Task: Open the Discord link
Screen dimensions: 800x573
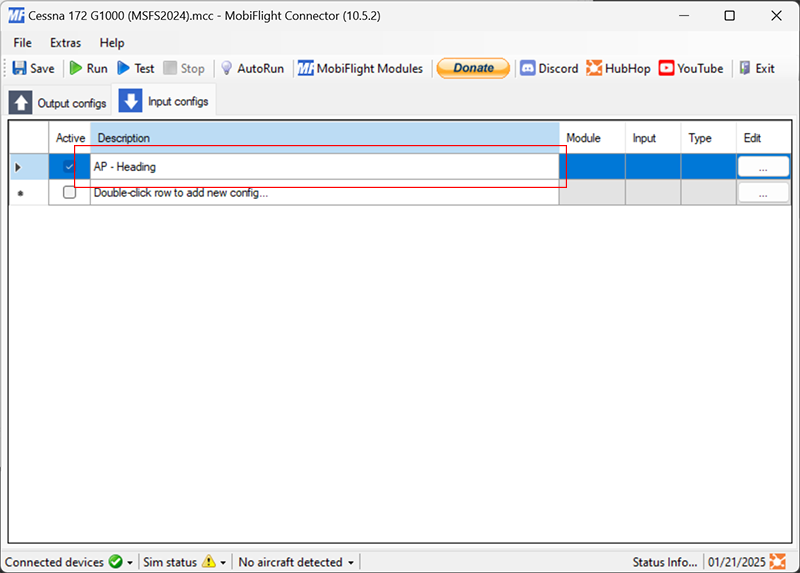Action: click(549, 68)
